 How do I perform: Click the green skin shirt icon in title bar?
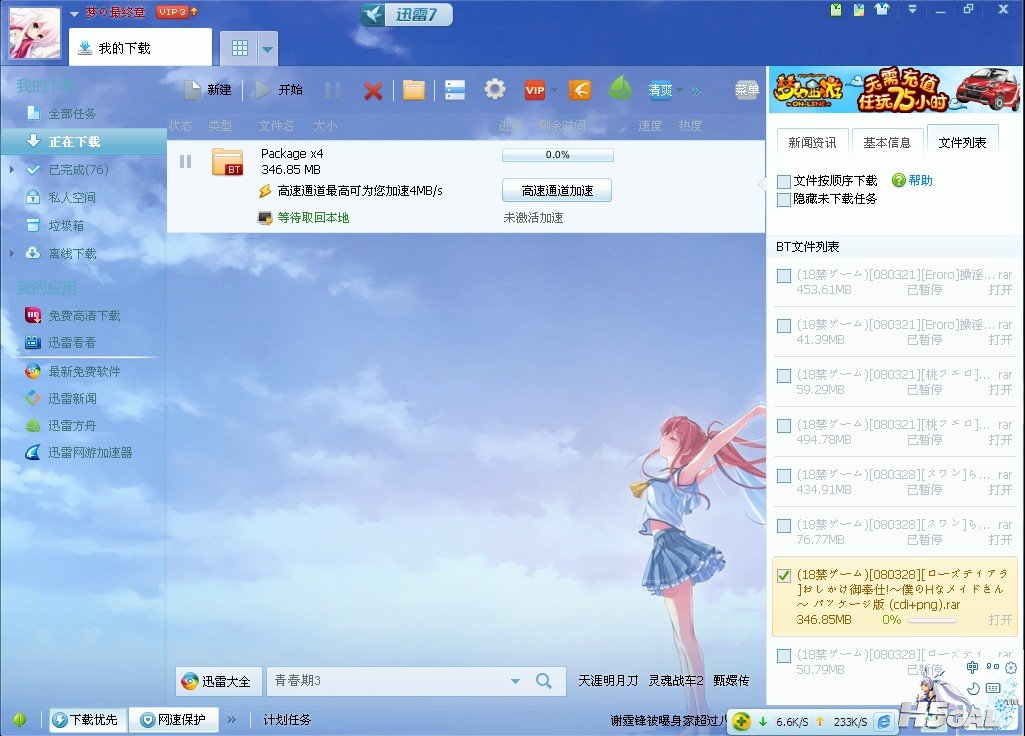coord(836,10)
